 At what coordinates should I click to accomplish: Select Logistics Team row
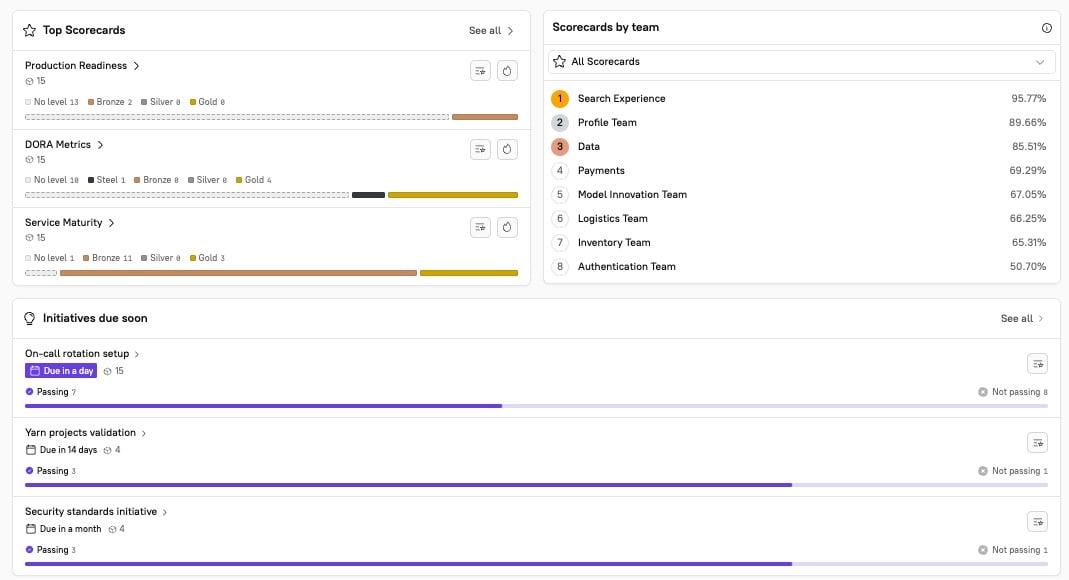(802, 219)
